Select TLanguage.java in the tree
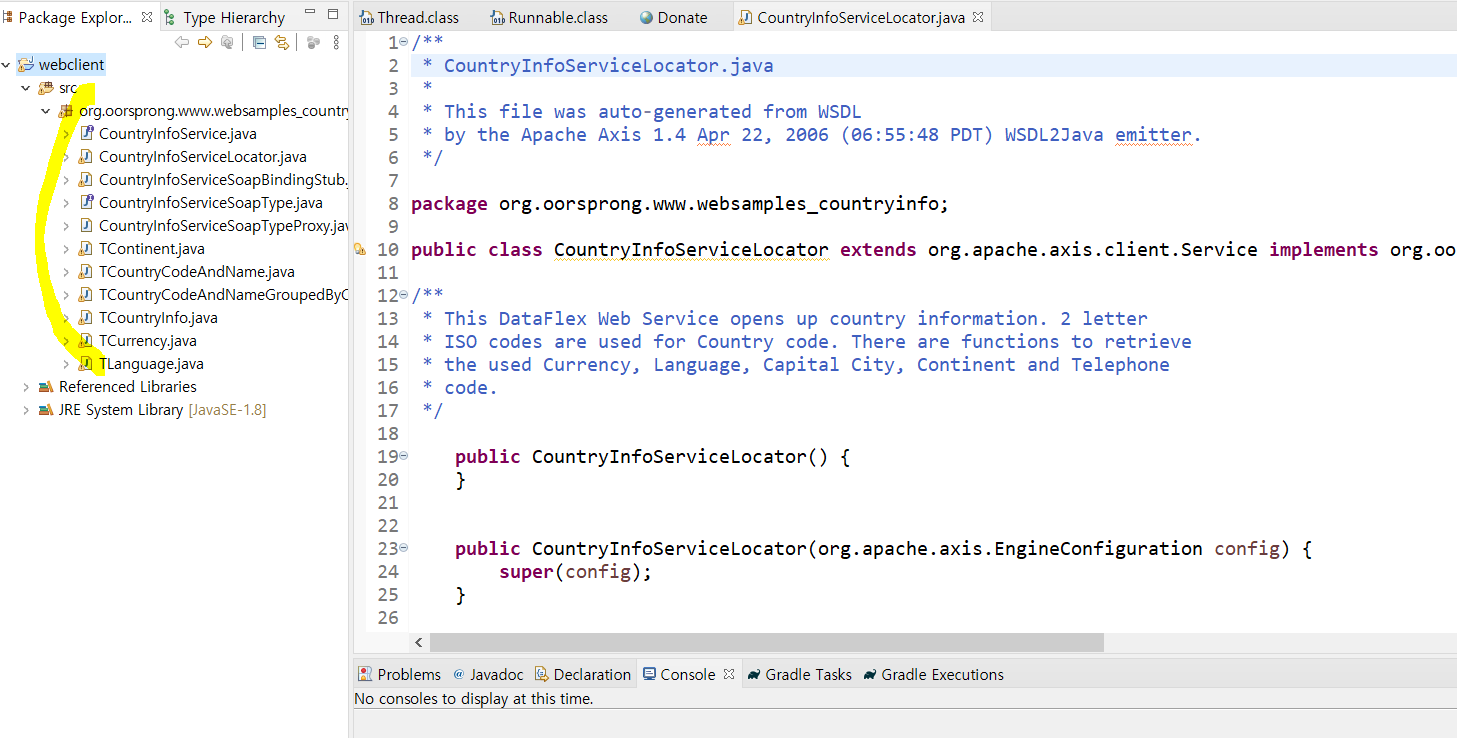The height and width of the screenshot is (738, 1457). click(x=151, y=364)
